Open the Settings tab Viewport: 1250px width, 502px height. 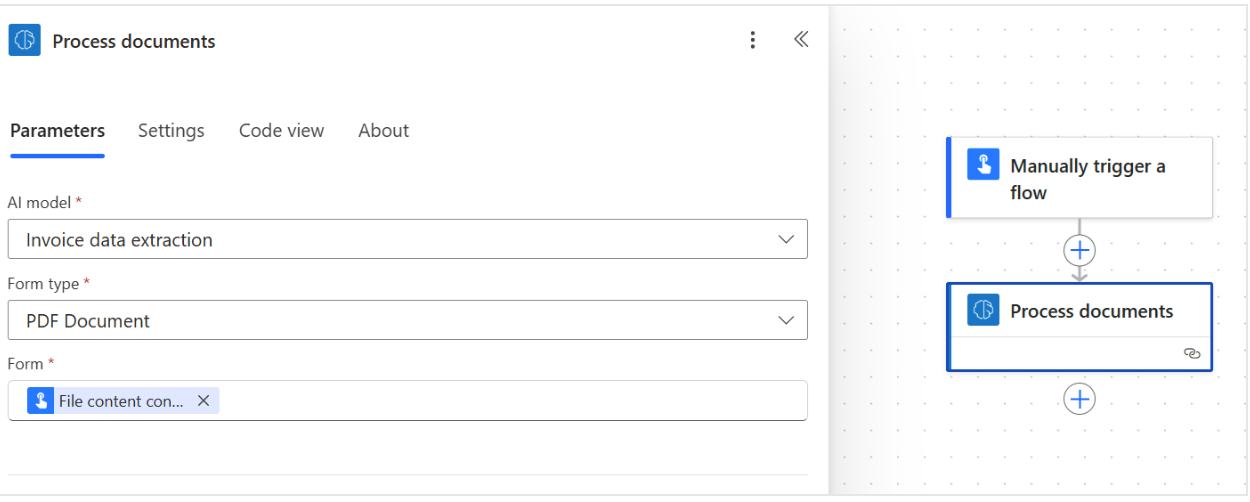(171, 131)
